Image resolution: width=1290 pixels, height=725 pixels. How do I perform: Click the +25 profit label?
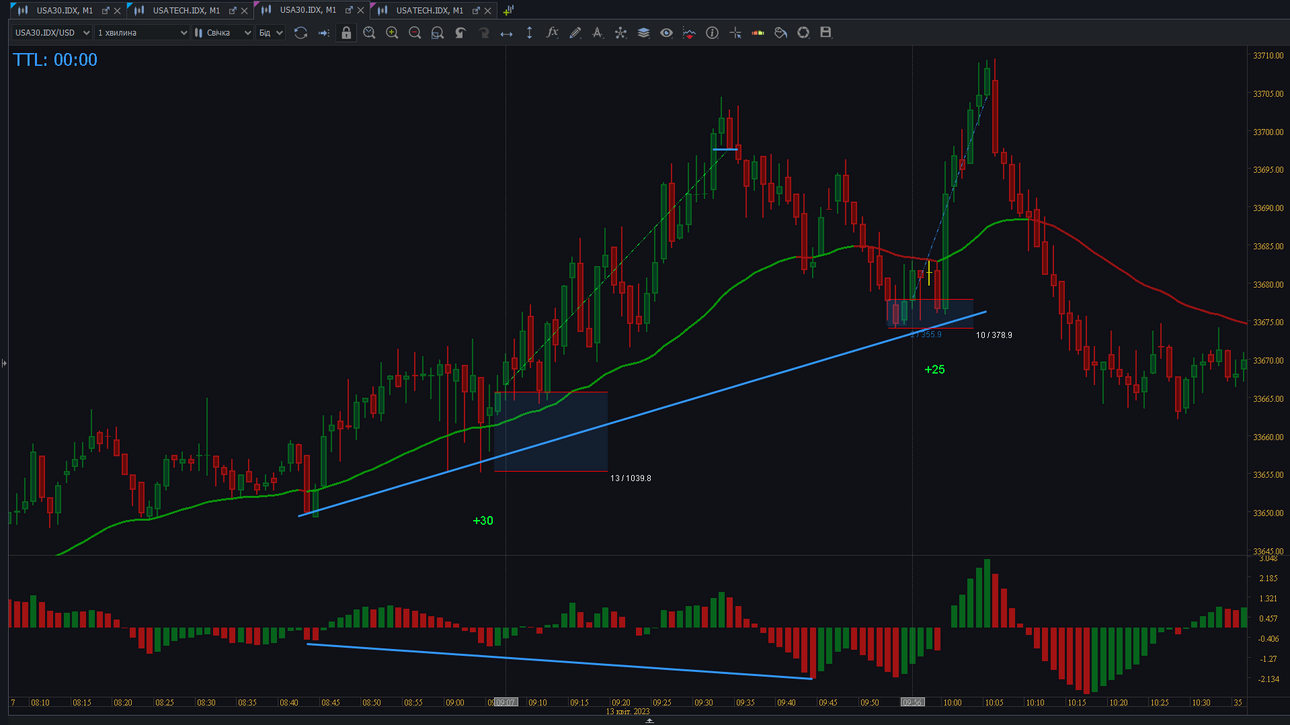(x=934, y=370)
